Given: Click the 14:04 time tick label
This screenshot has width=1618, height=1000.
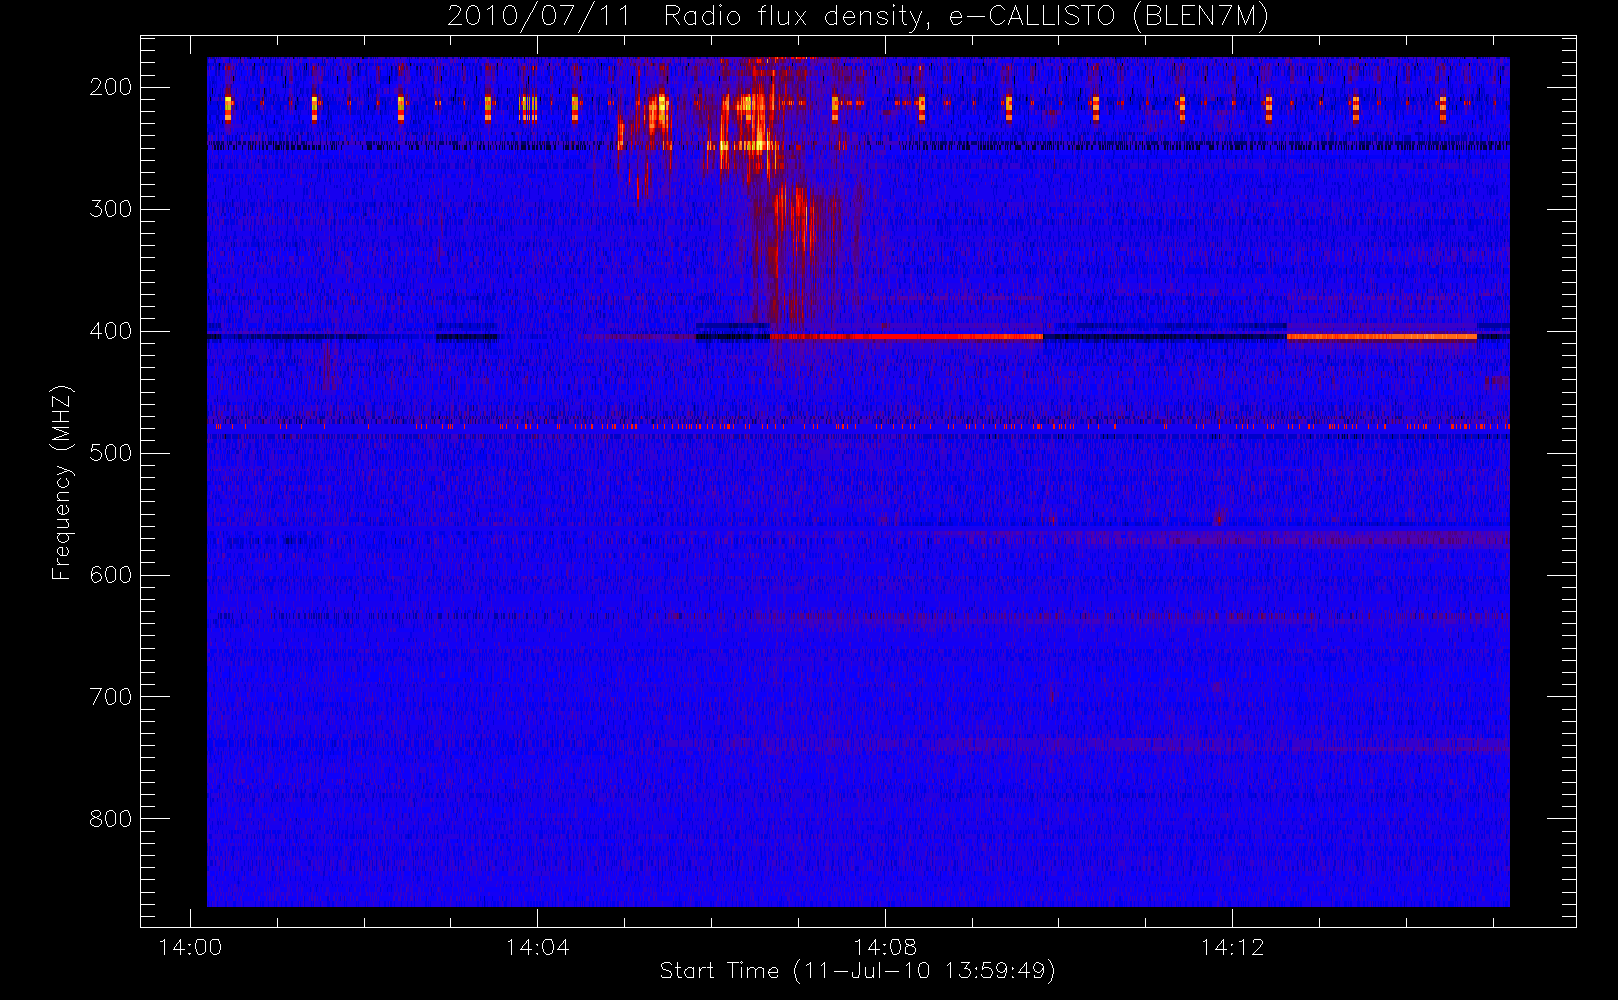Looking at the screenshot, I should (x=537, y=947).
